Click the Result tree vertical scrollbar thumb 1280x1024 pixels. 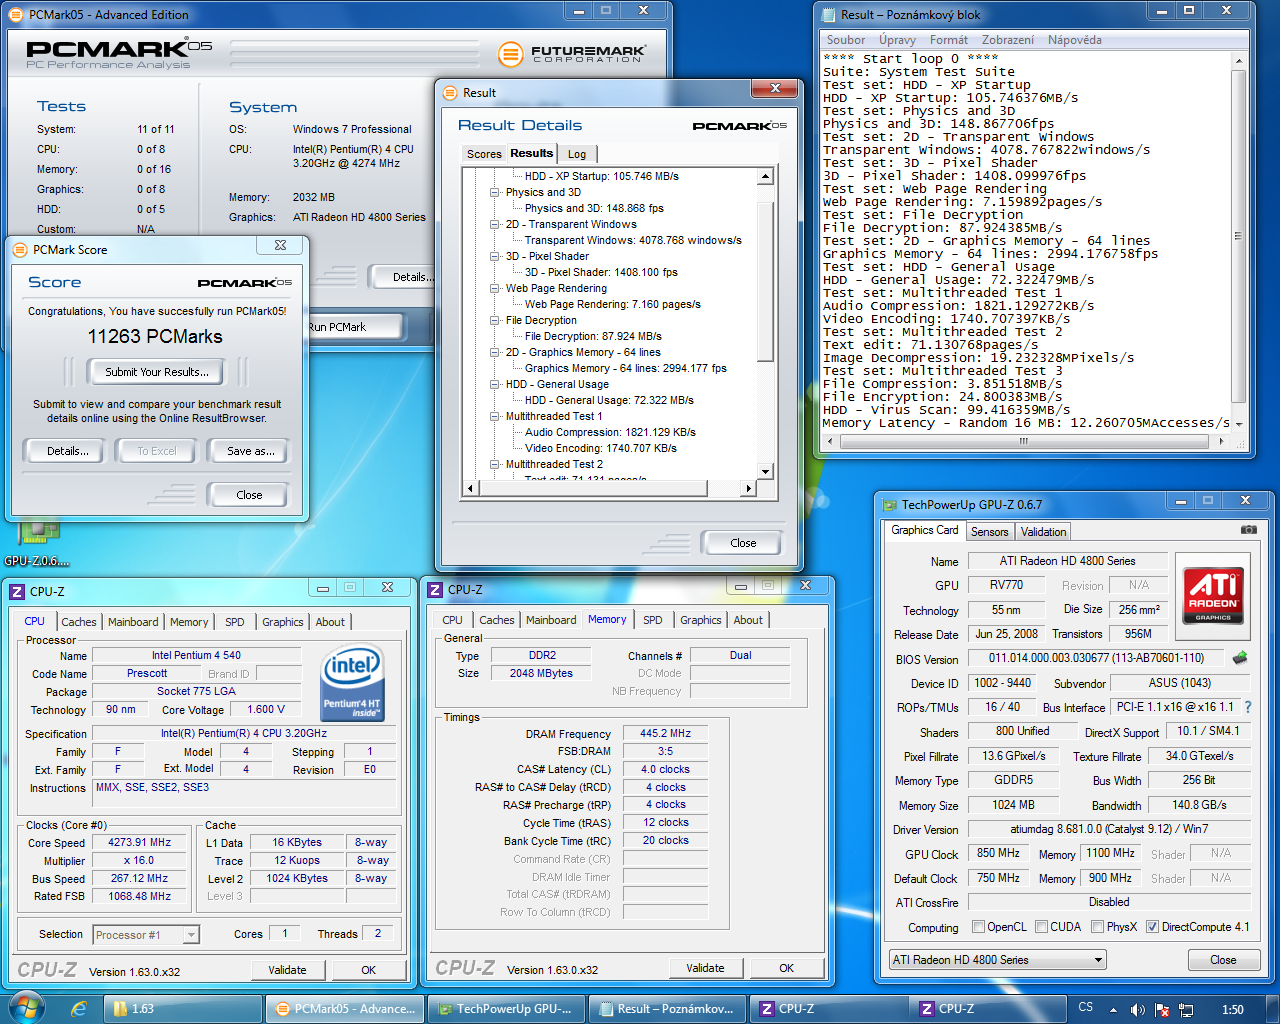point(765,280)
